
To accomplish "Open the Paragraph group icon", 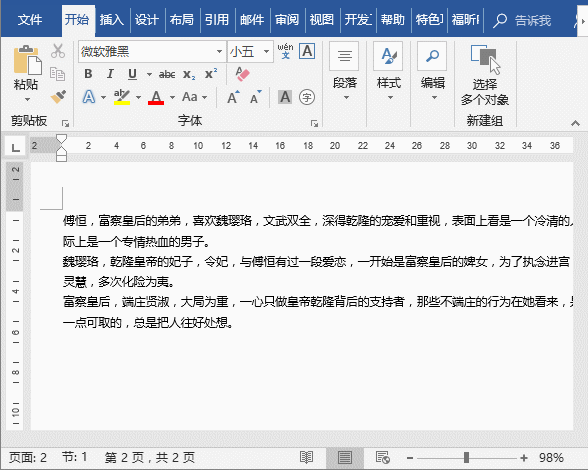I will (x=344, y=56).
